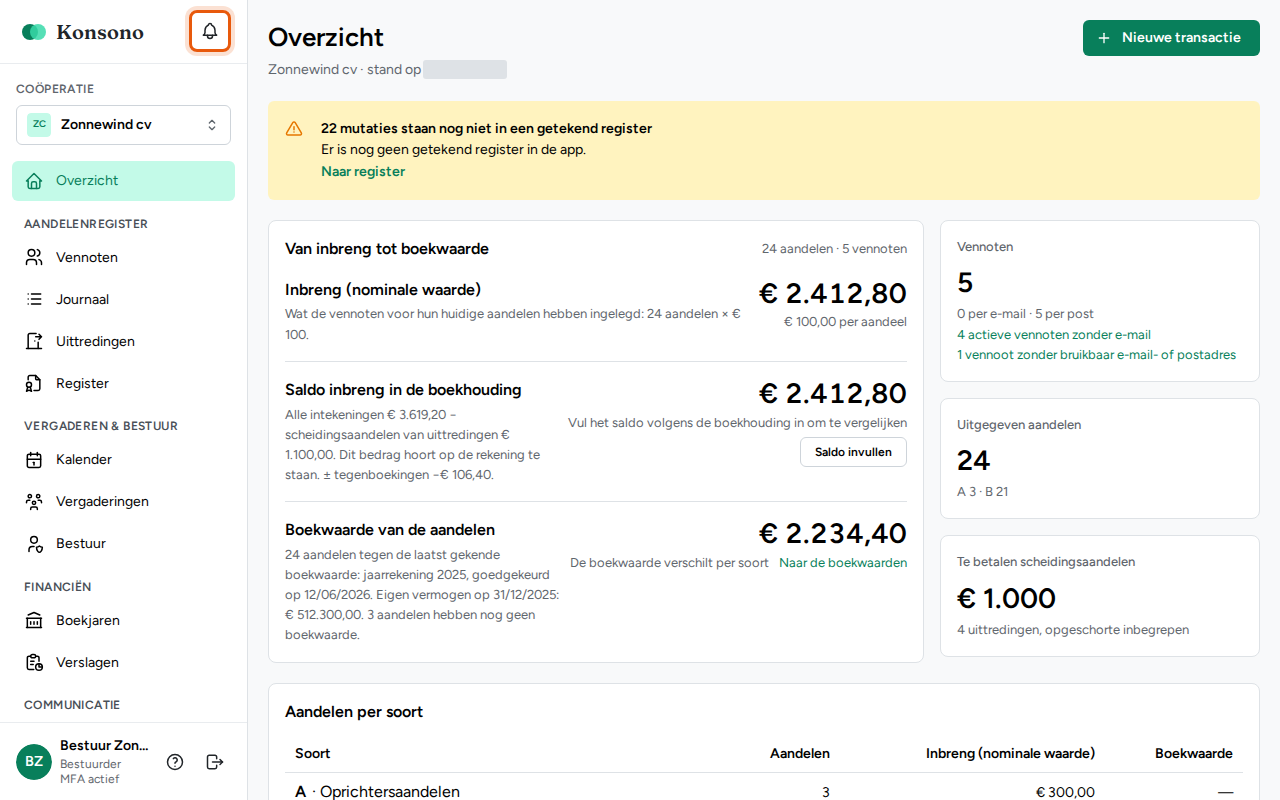The image size is (1280, 800).
Task: Click the Register icon in sidebar
Action: coord(34,383)
